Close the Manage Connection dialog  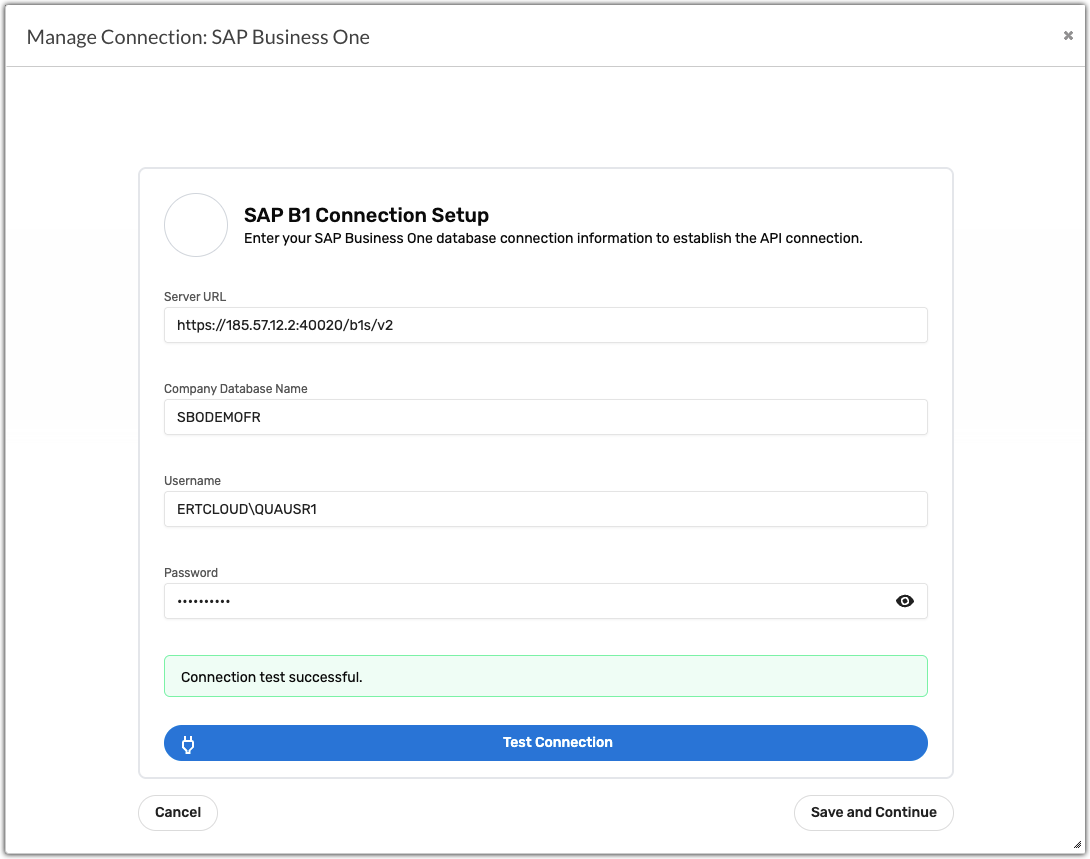(1068, 35)
